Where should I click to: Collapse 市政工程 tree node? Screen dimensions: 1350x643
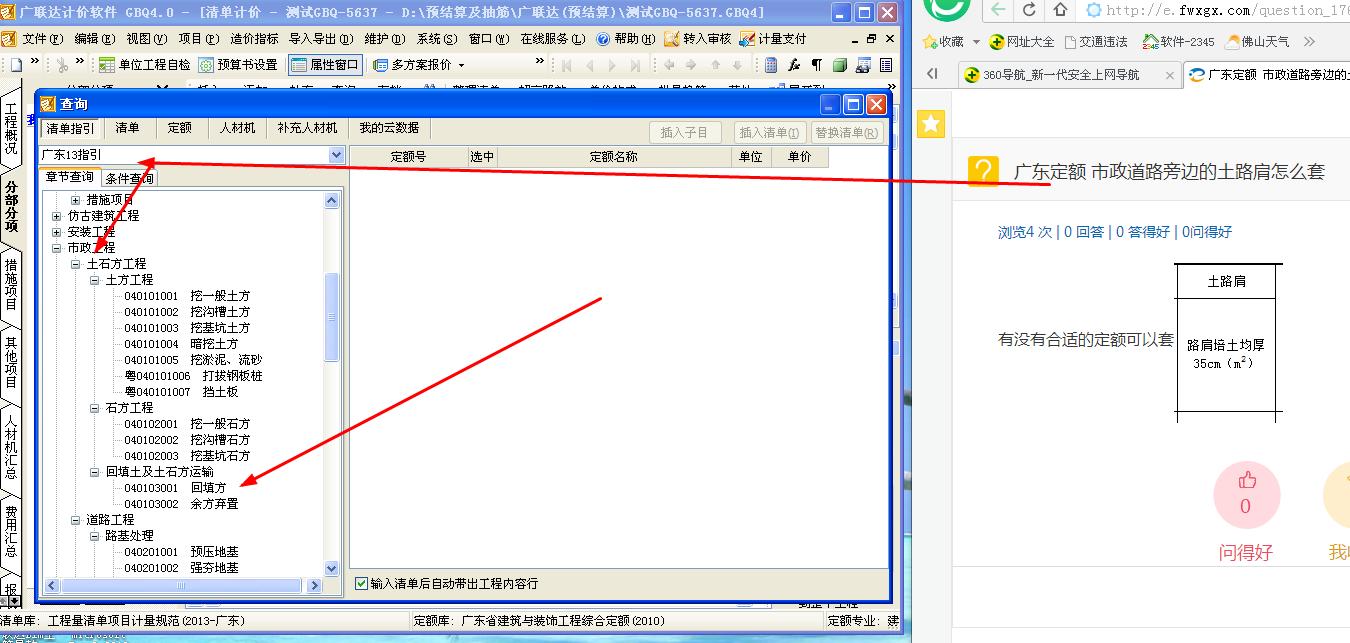click(x=57, y=248)
